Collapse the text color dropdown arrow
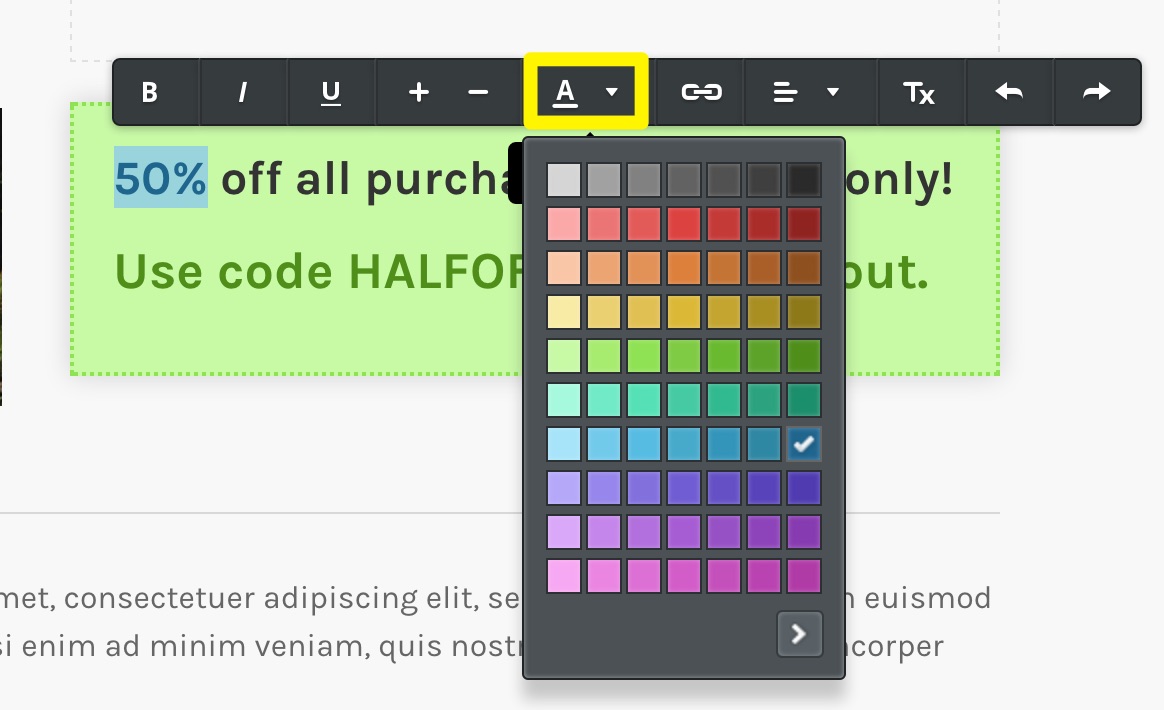 tap(612, 92)
